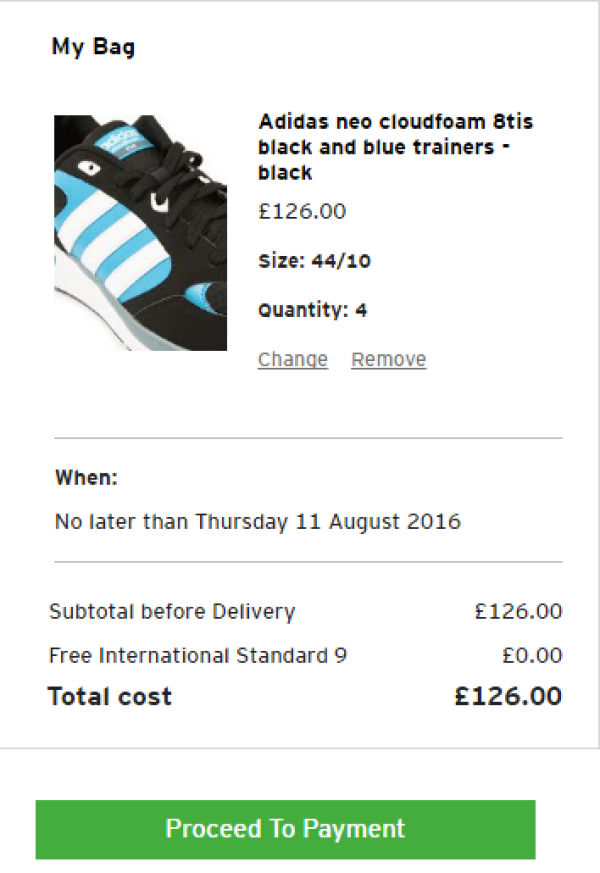Click the Subtotal before Delivery label
Viewport: 600px width, 873px height.
click(x=172, y=612)
